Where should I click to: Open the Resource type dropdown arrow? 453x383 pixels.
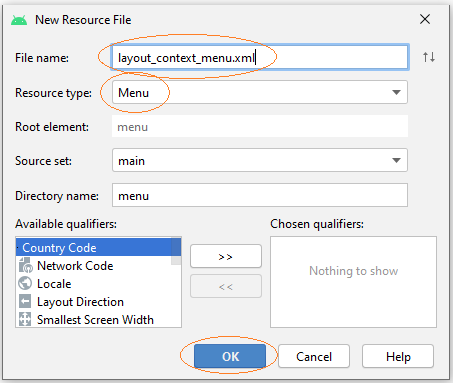click(x=396, y=92)
